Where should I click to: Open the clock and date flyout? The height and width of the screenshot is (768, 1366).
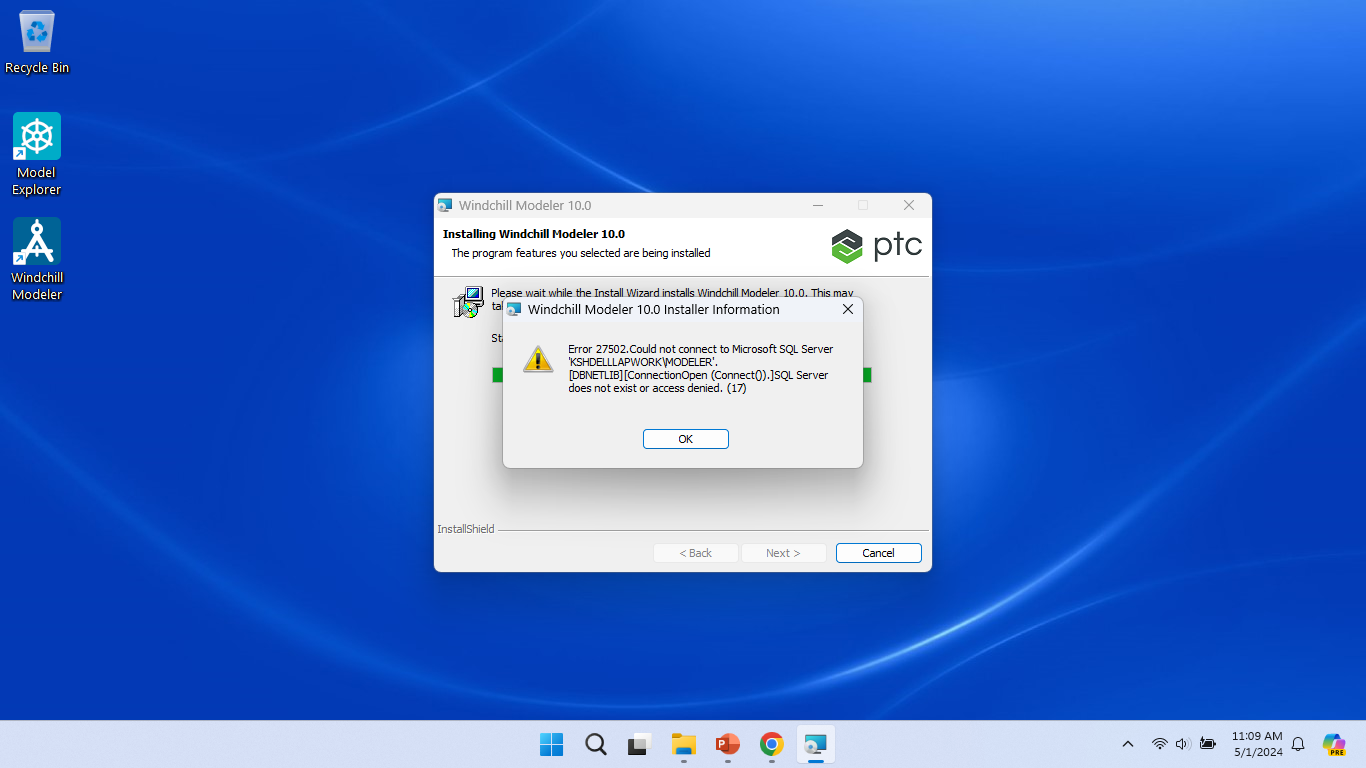[1256, 744]
